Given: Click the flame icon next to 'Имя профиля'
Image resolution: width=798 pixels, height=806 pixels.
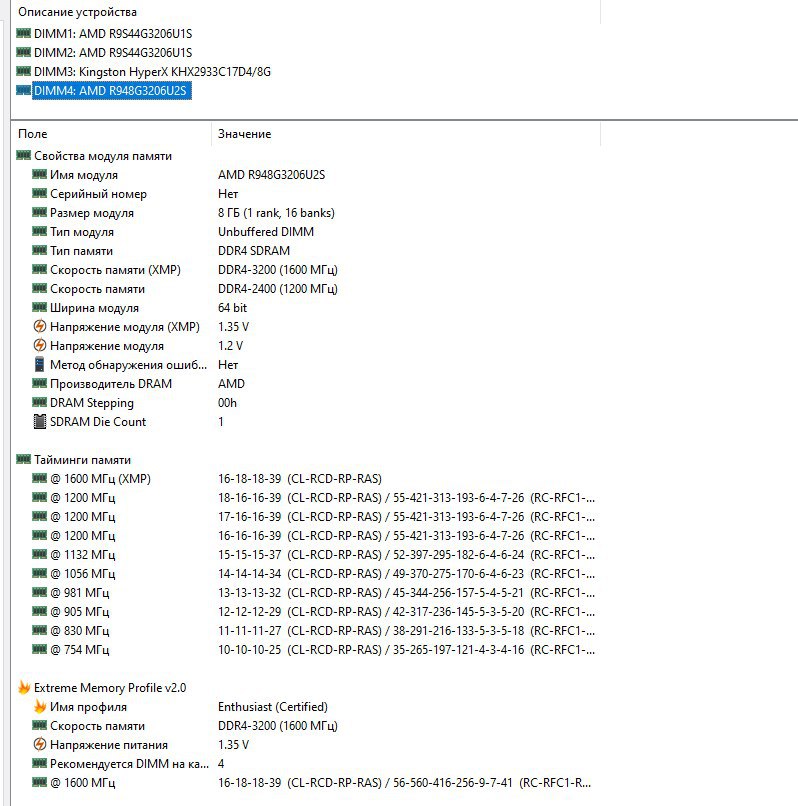Looking at the screenshot, I should 40,707.
